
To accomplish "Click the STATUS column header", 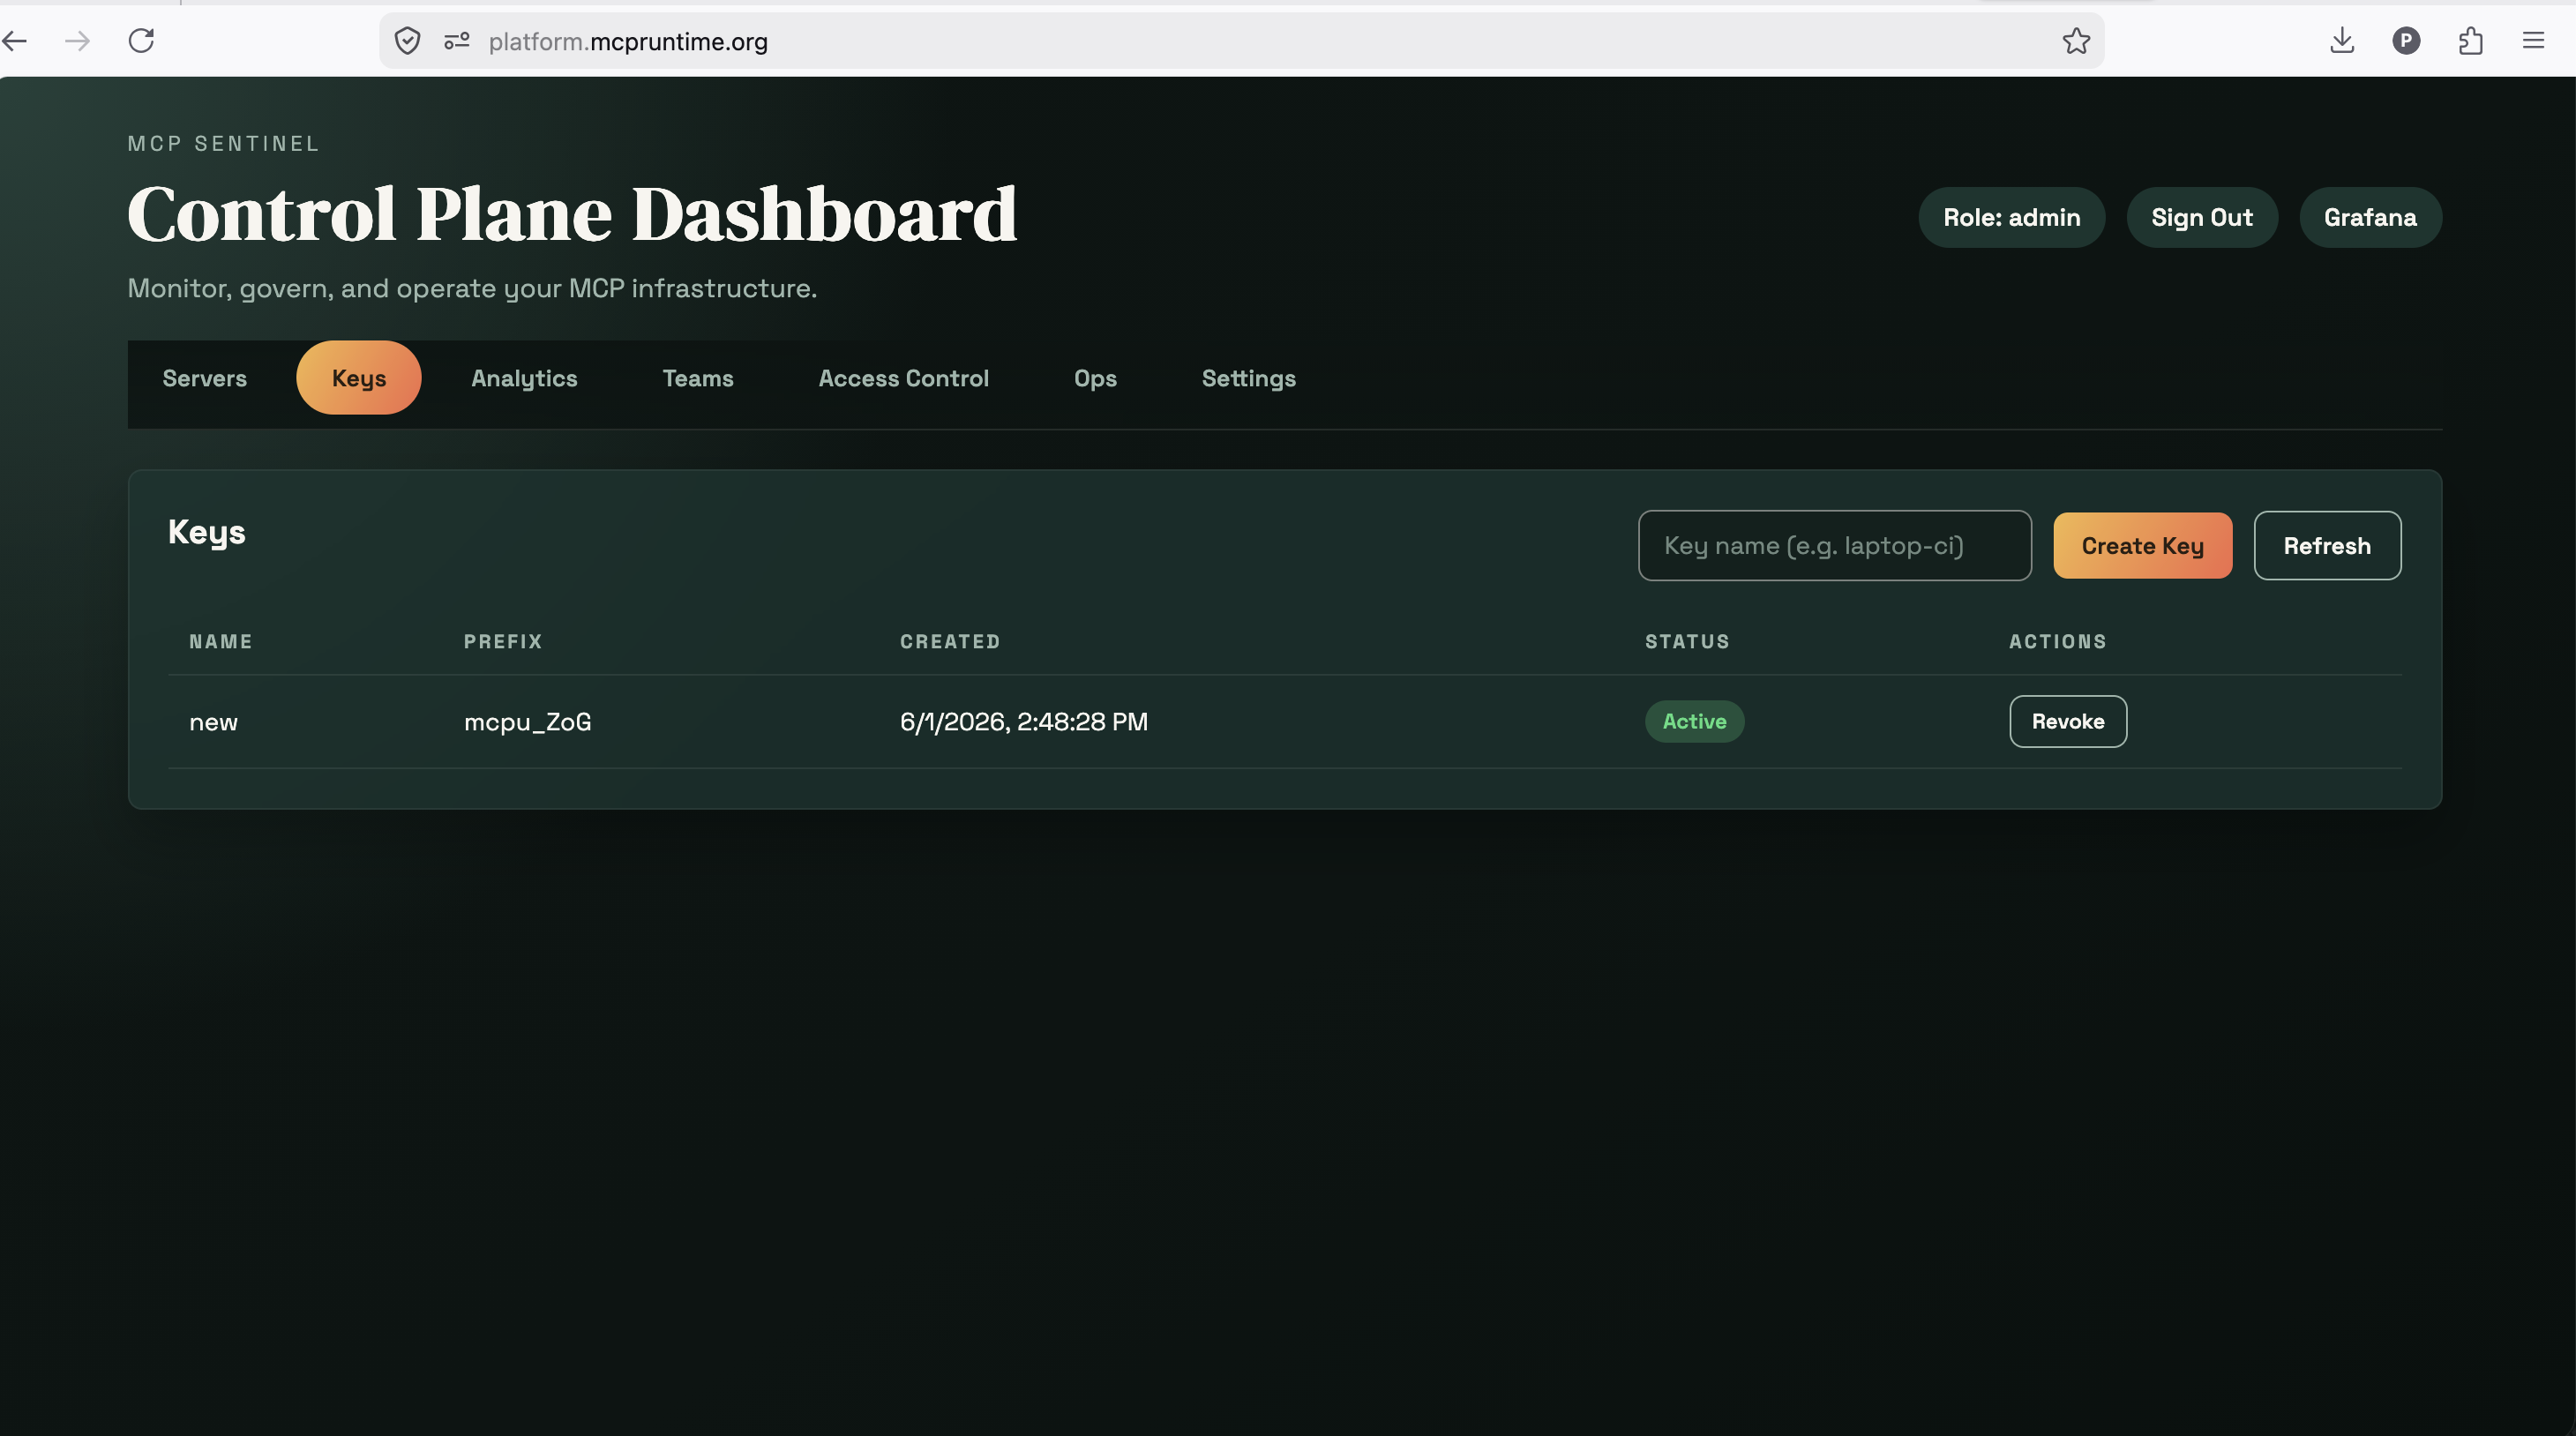I will coord(1687,642).
